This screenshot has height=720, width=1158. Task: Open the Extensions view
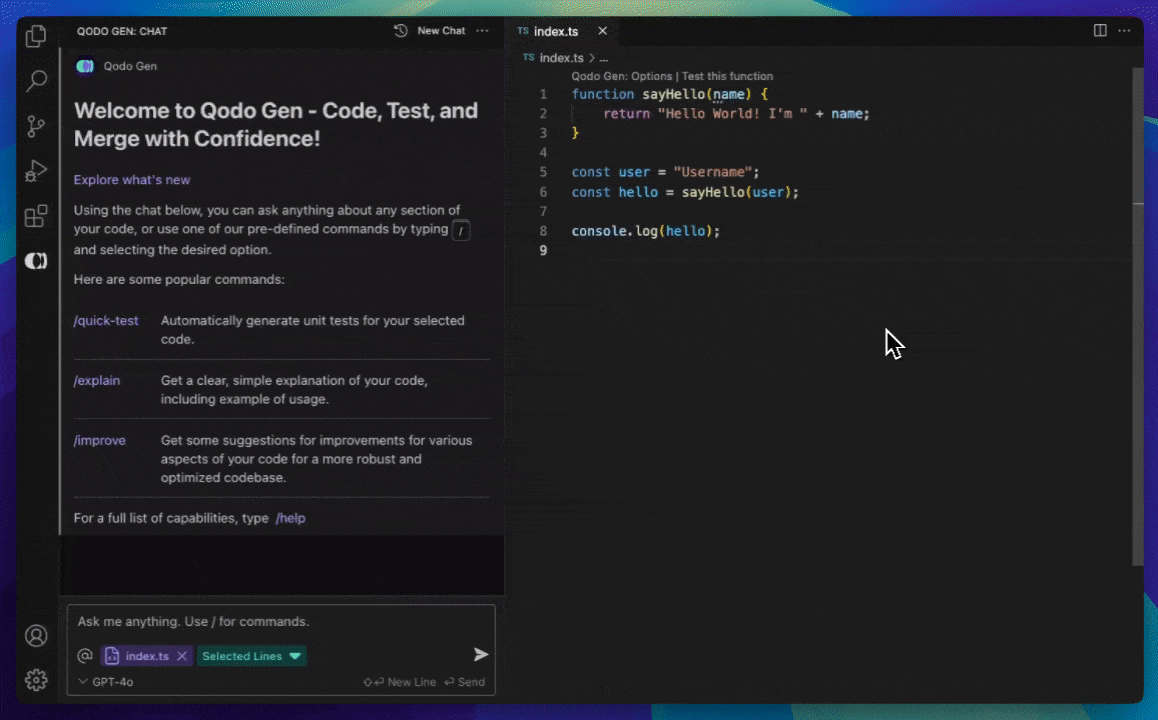point(35,216)
